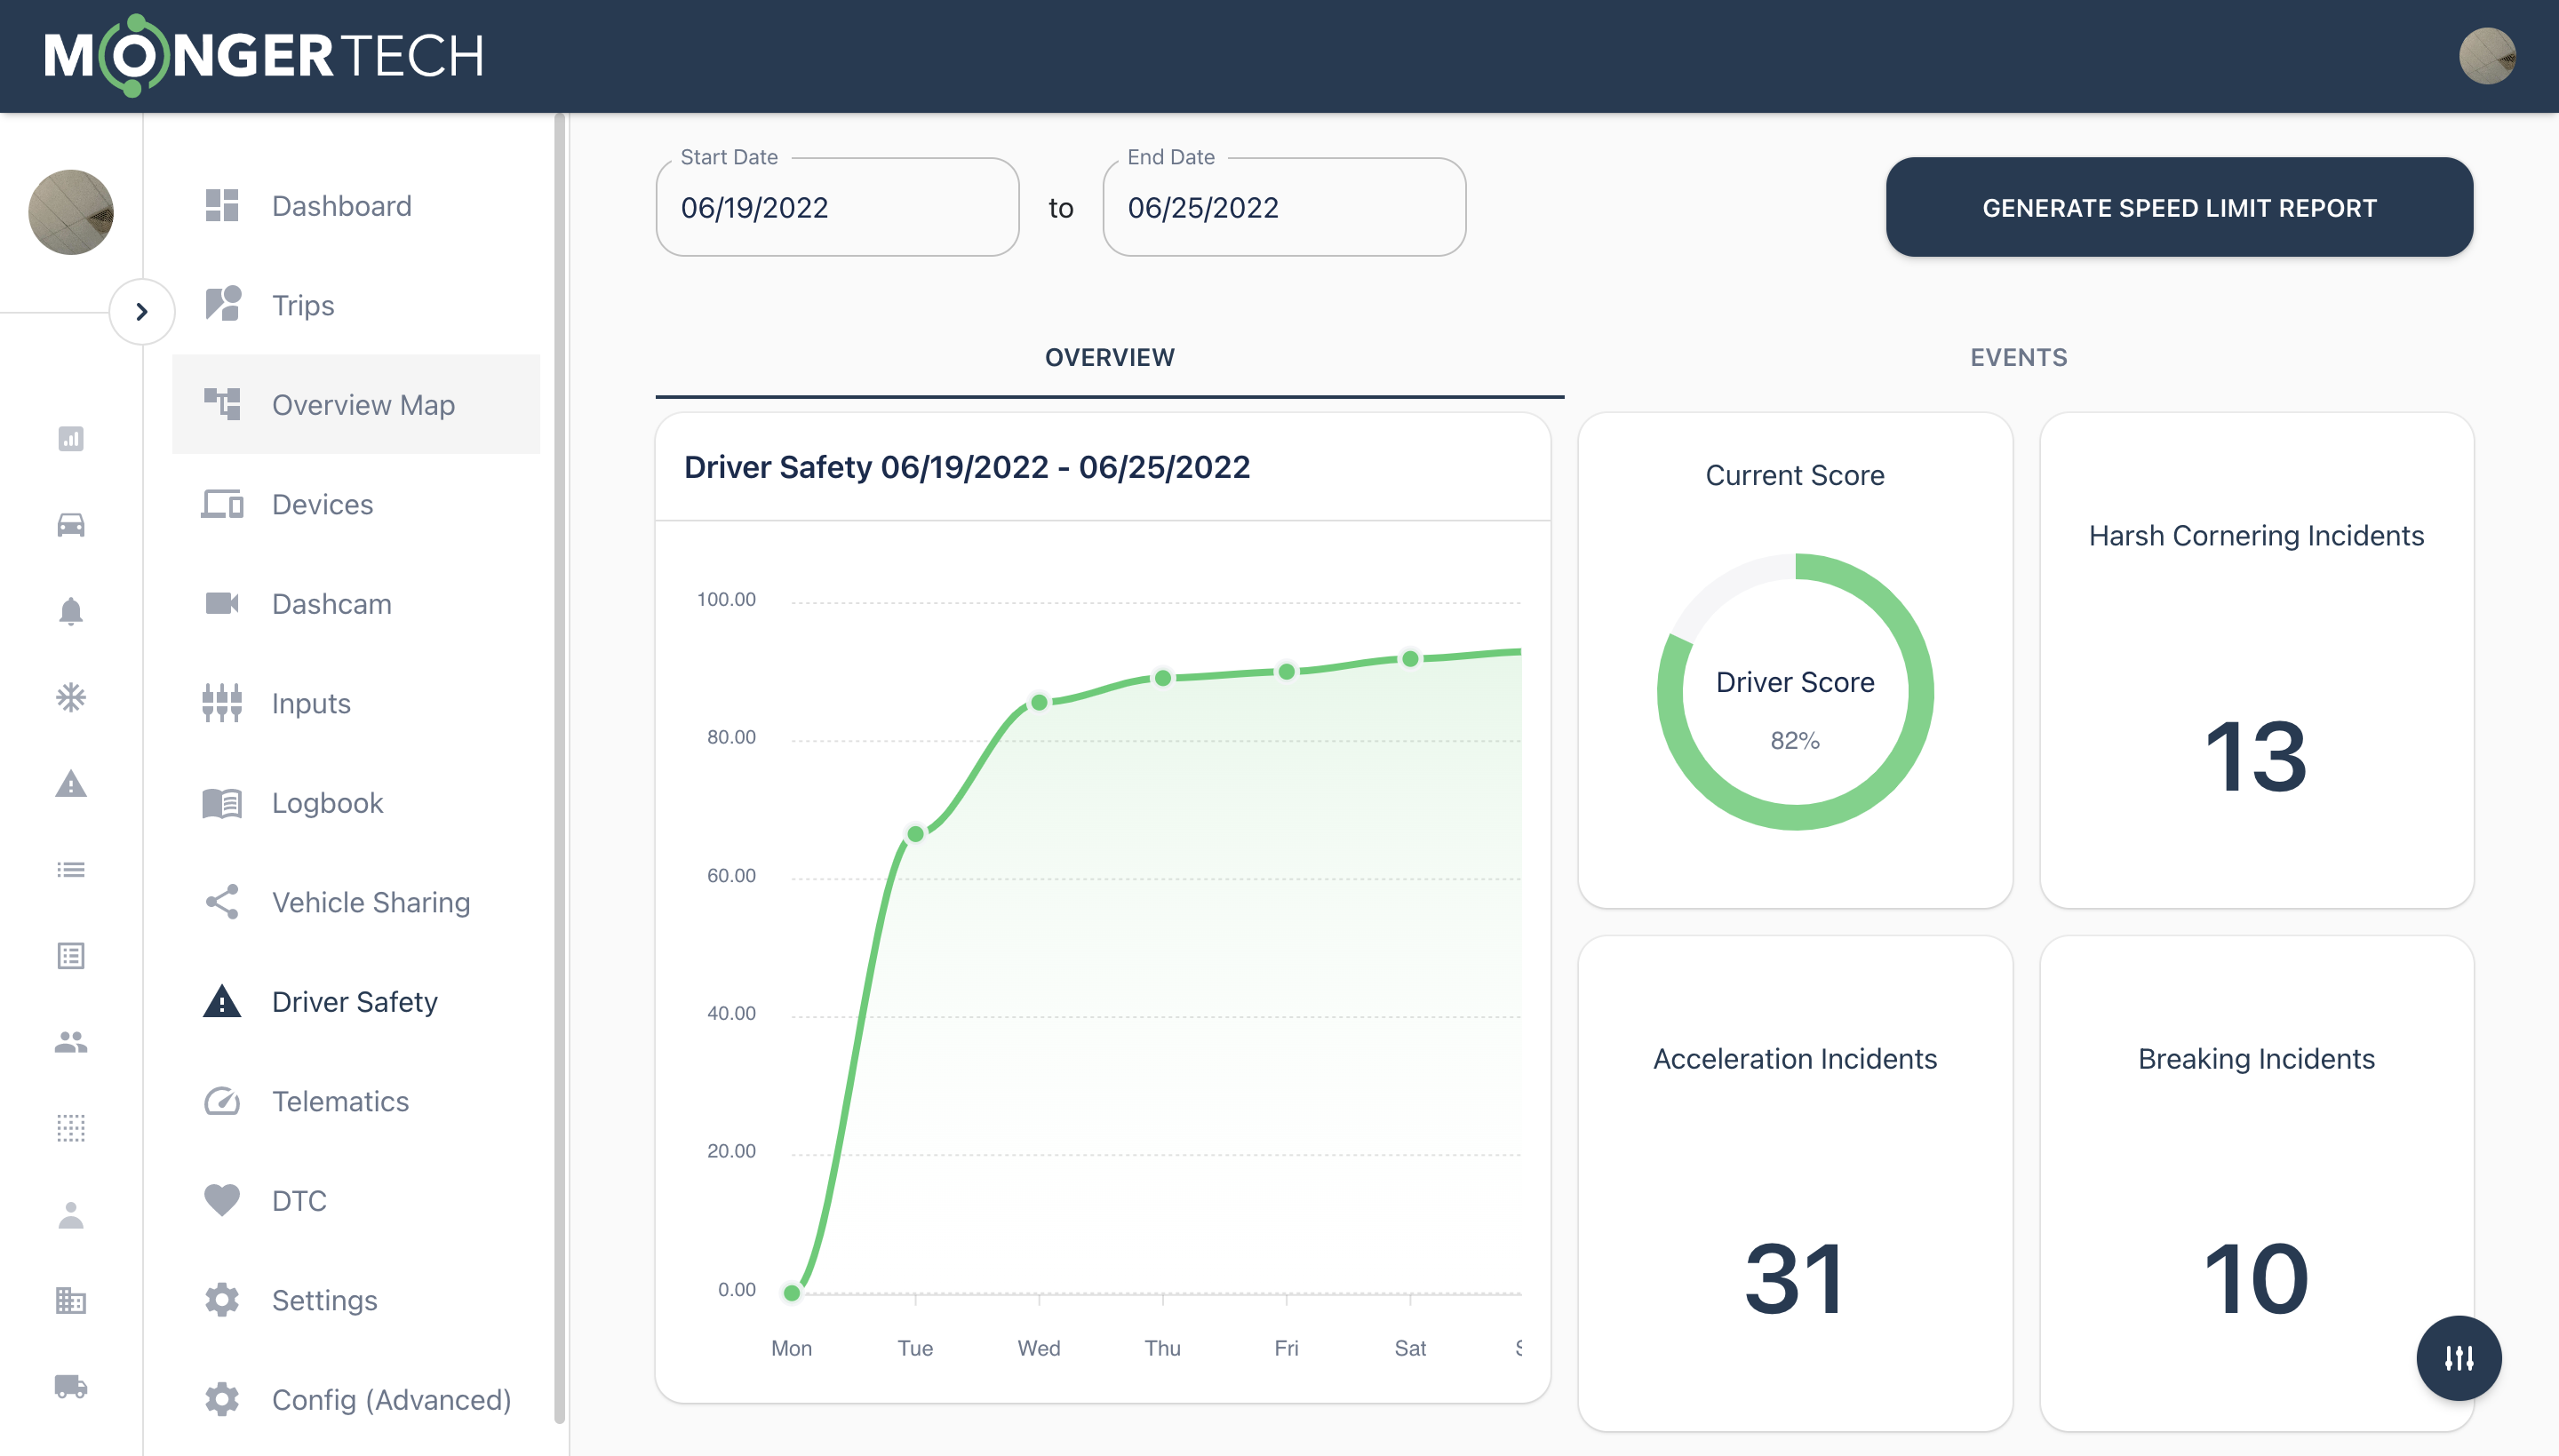
Task: Open Telematics via its gauge icon
Action: [221, 1101]
